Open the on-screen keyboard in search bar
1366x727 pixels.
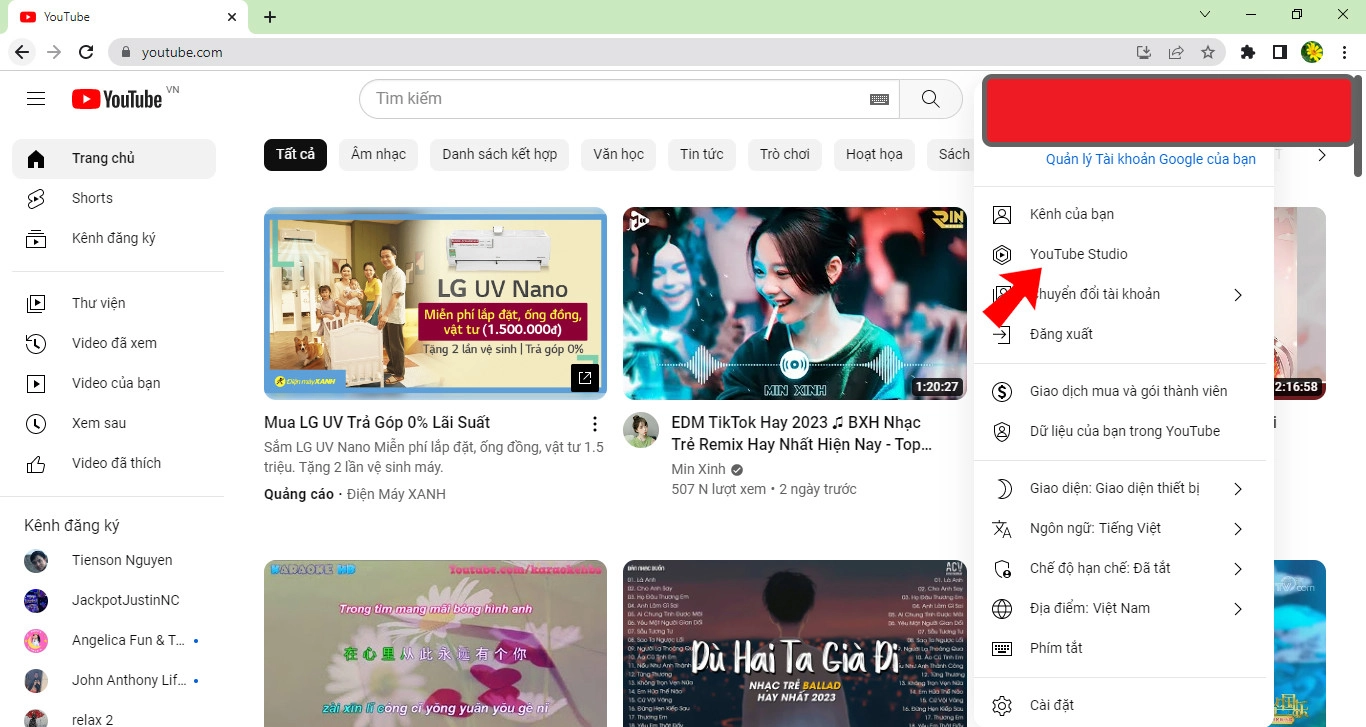click(x=879, y=98)
